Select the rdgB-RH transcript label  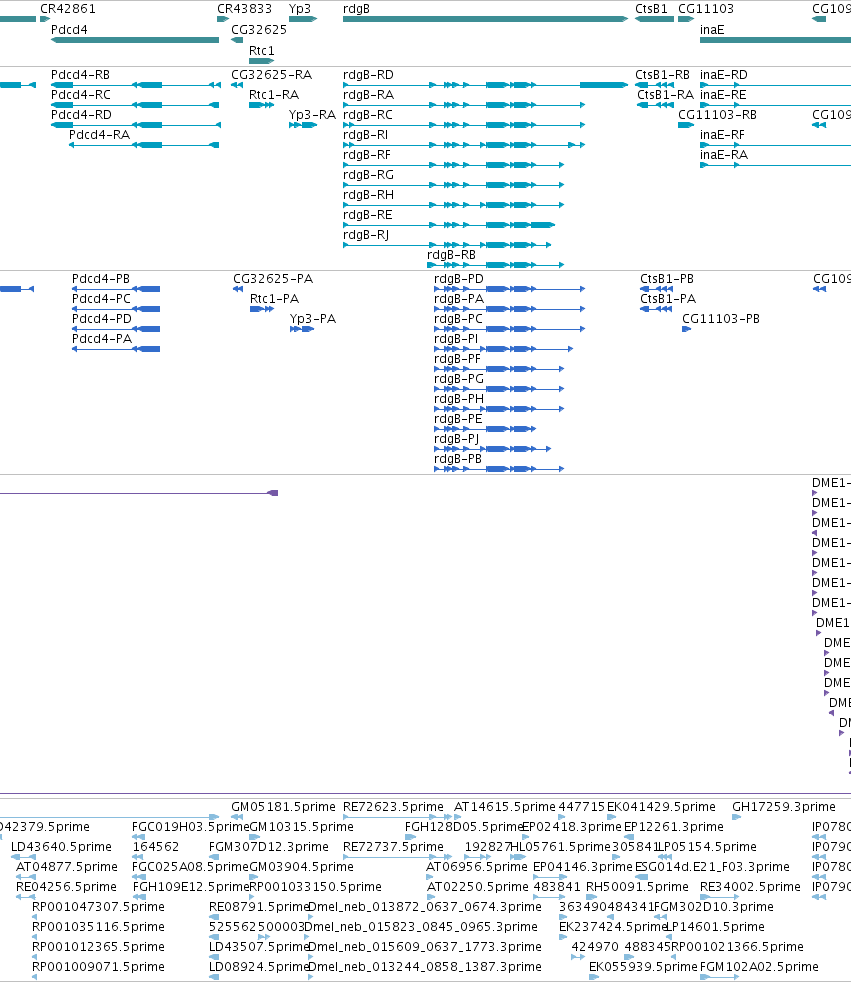[x=368, y=195]
